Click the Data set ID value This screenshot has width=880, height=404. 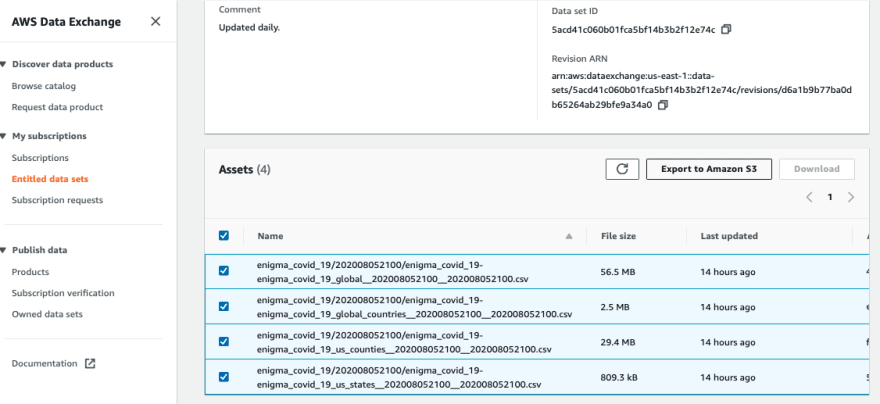tap(633, 30)
